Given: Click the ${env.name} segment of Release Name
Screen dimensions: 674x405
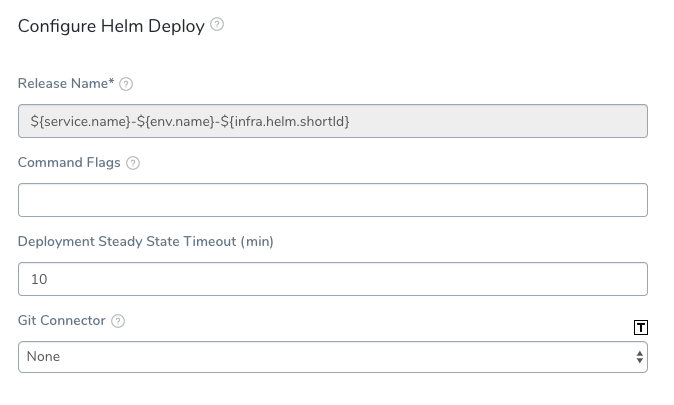Looking at the screenshot, I should [175, 122].
